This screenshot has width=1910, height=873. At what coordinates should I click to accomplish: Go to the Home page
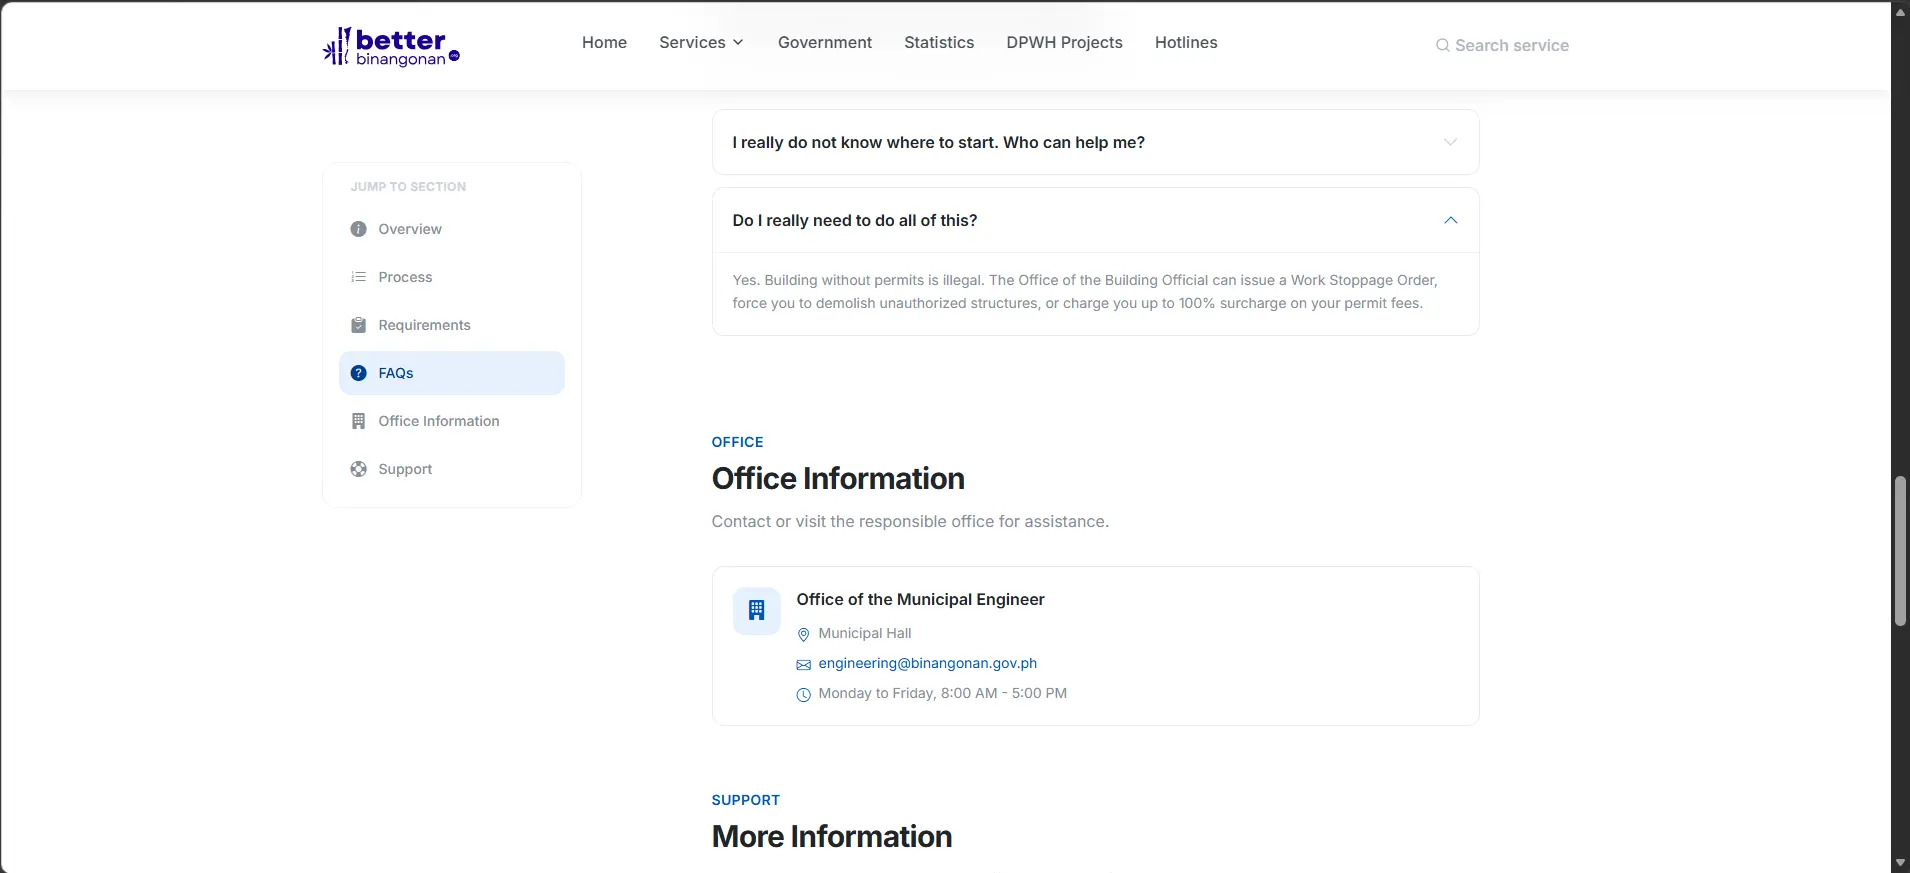[604, 42]
